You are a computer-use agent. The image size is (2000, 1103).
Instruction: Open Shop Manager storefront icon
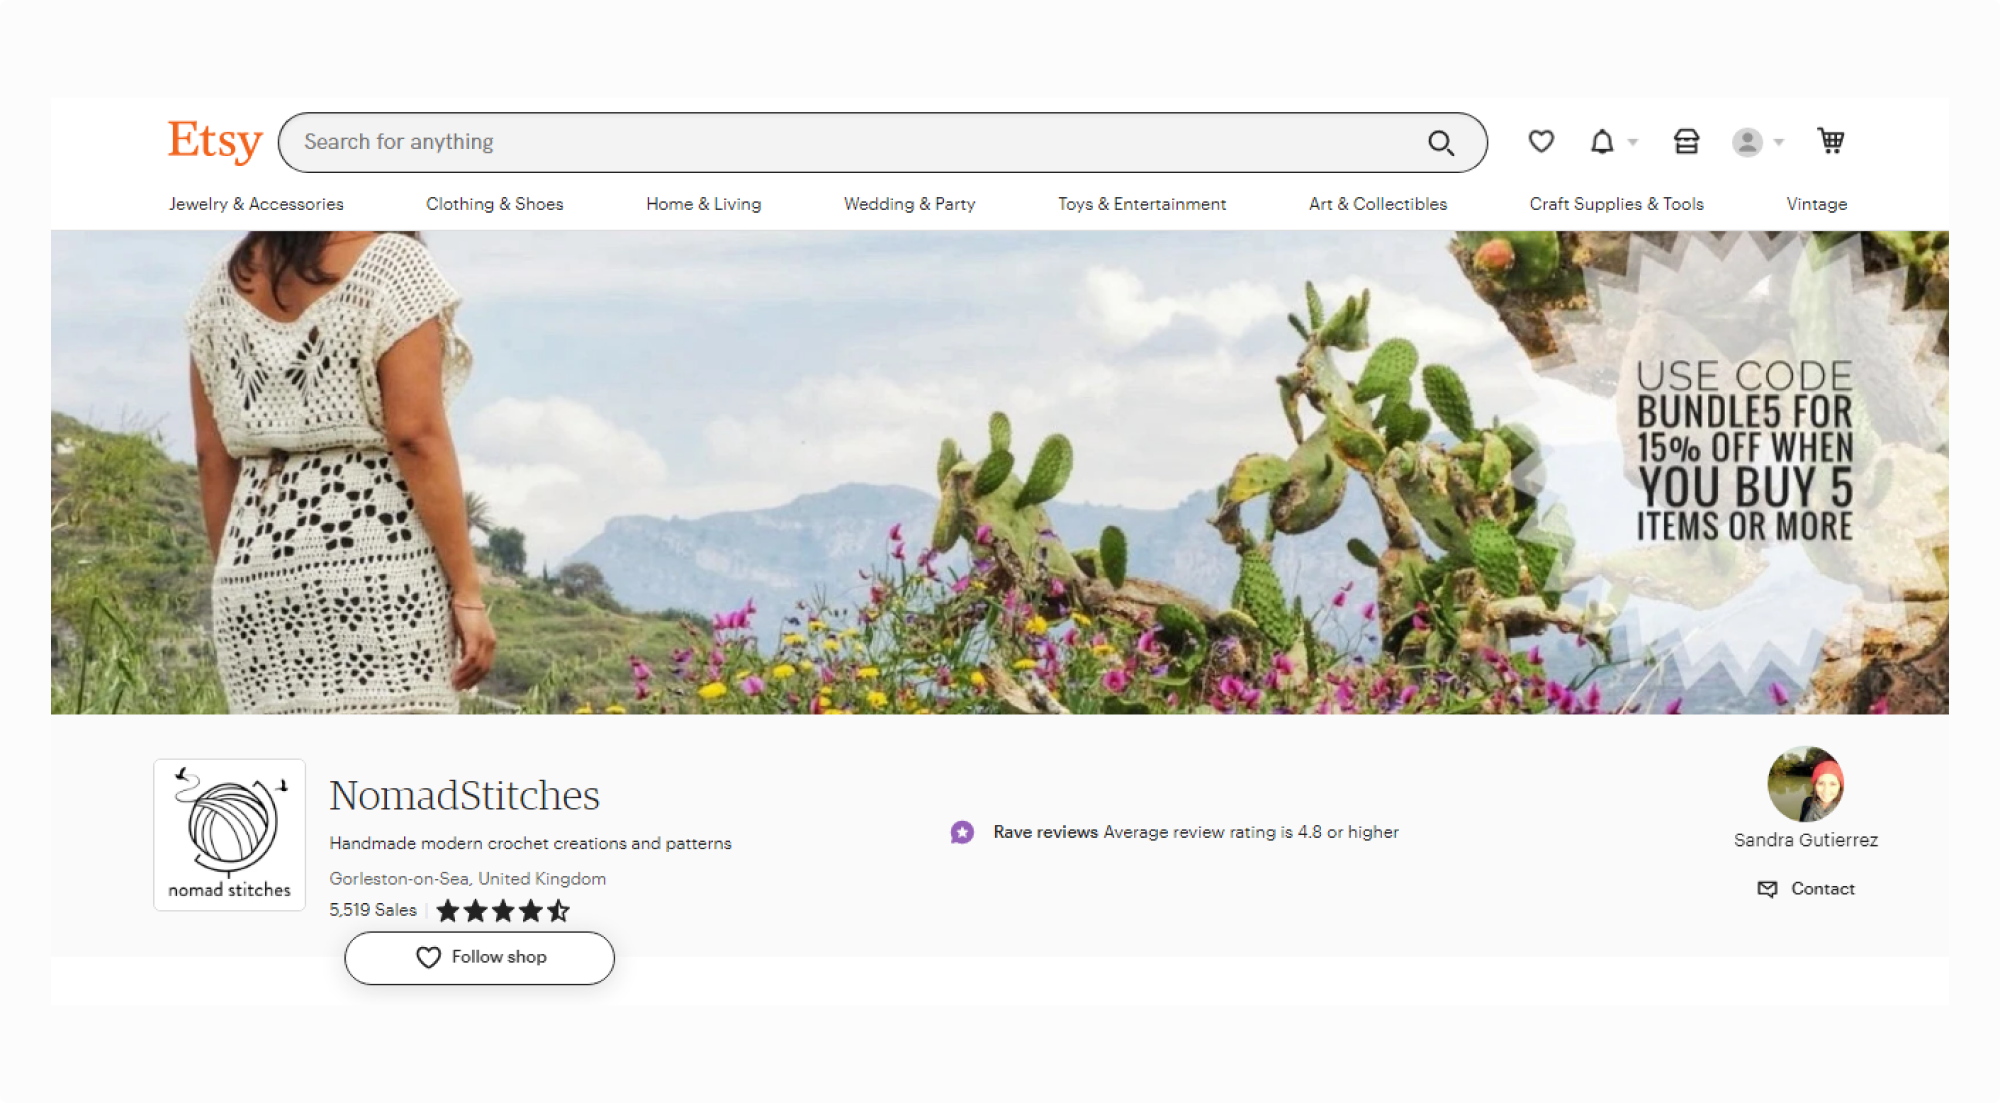(x=1686, y=142)
